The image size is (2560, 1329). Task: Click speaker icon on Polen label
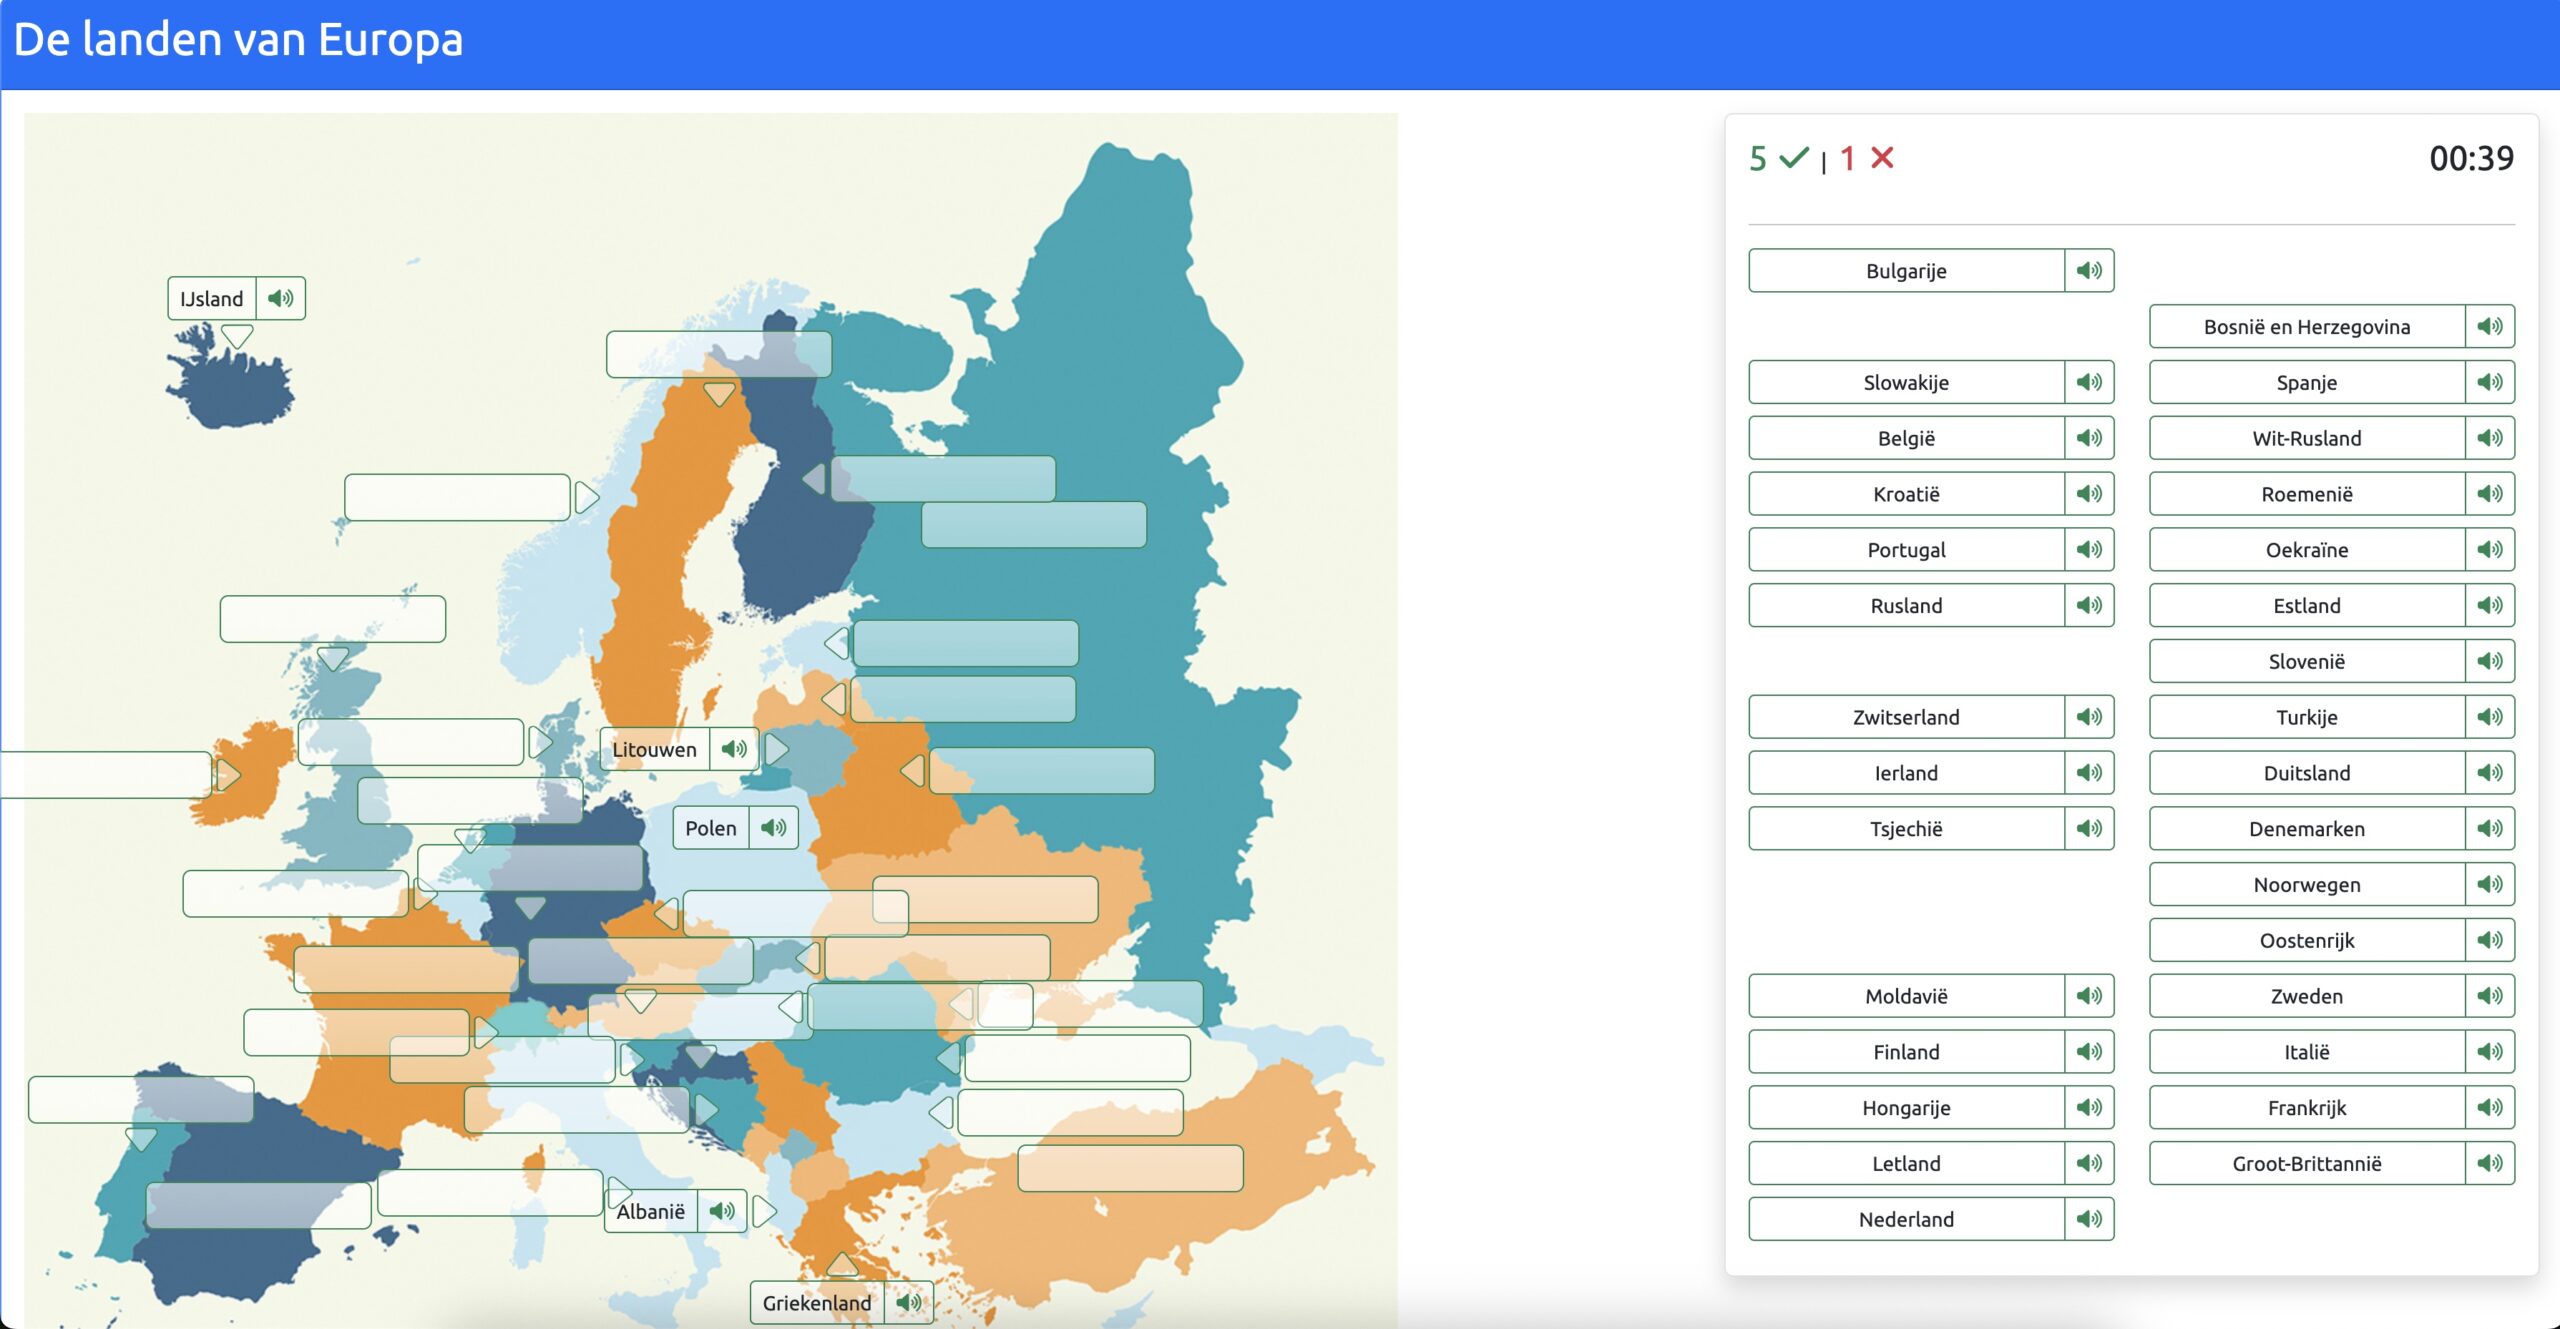click(773, 828)
